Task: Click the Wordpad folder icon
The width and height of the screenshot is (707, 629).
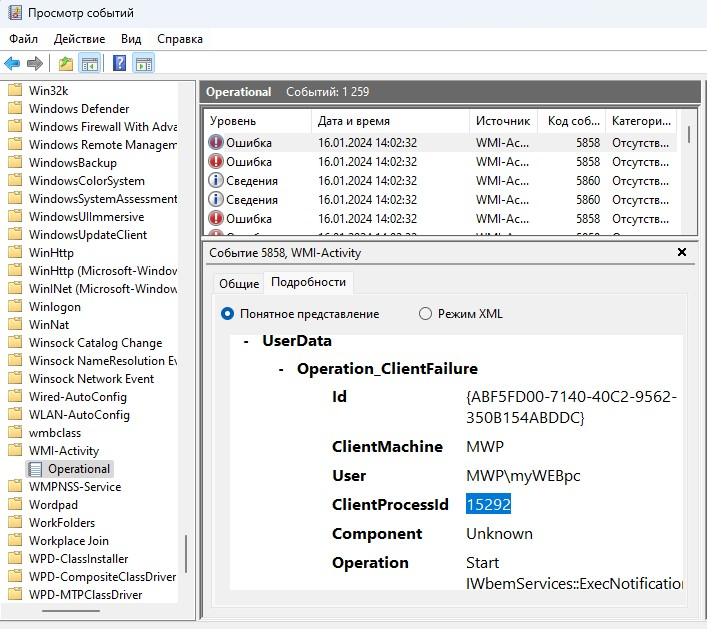Action: (15, 505)
